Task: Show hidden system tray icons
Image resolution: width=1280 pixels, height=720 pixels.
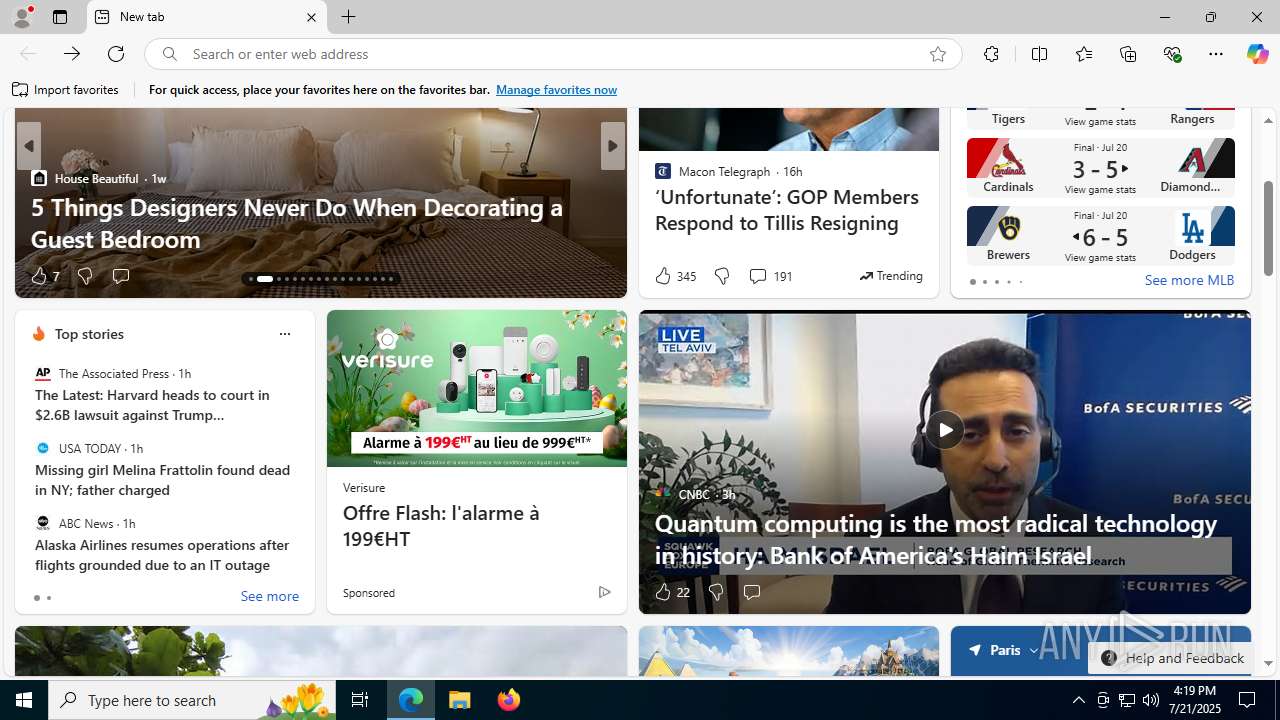Action: [1078, 700]
